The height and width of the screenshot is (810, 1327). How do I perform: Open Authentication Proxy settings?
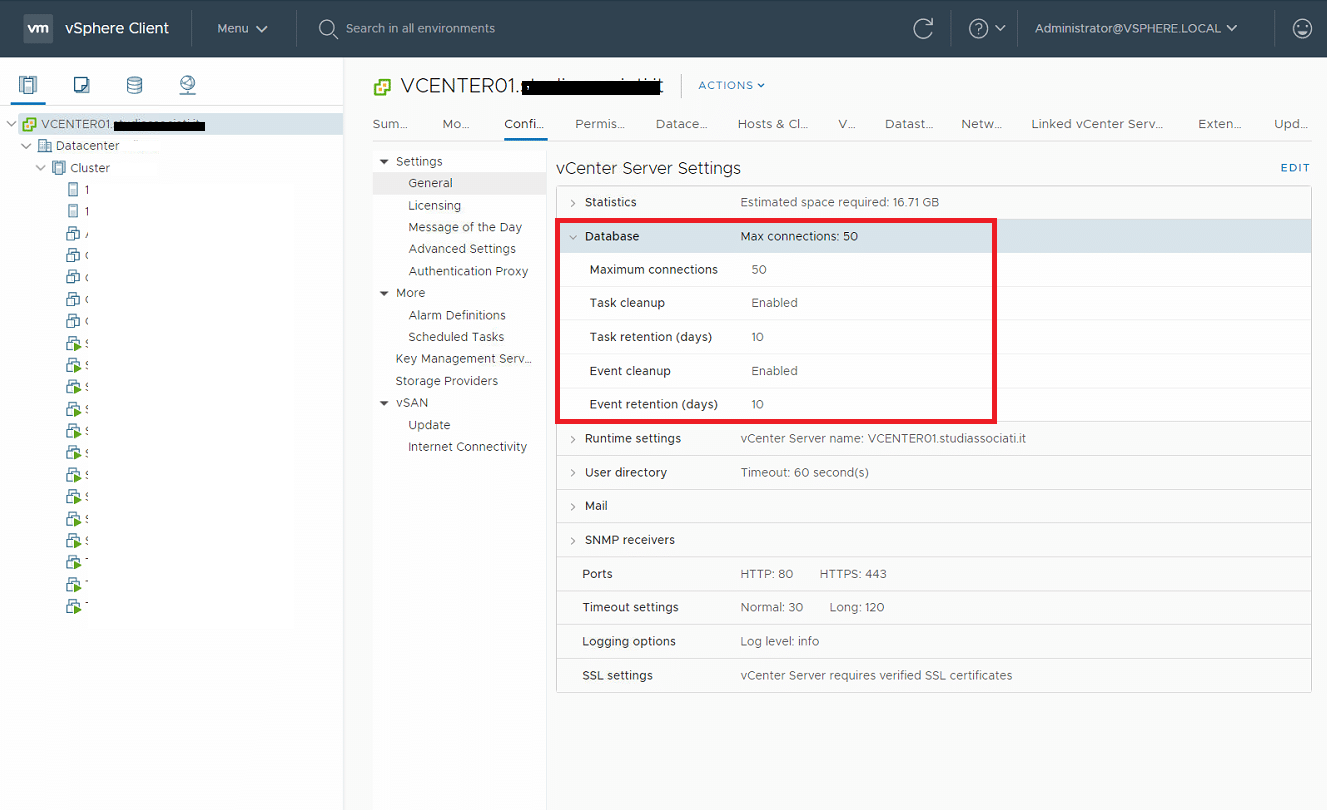(468, 271)
